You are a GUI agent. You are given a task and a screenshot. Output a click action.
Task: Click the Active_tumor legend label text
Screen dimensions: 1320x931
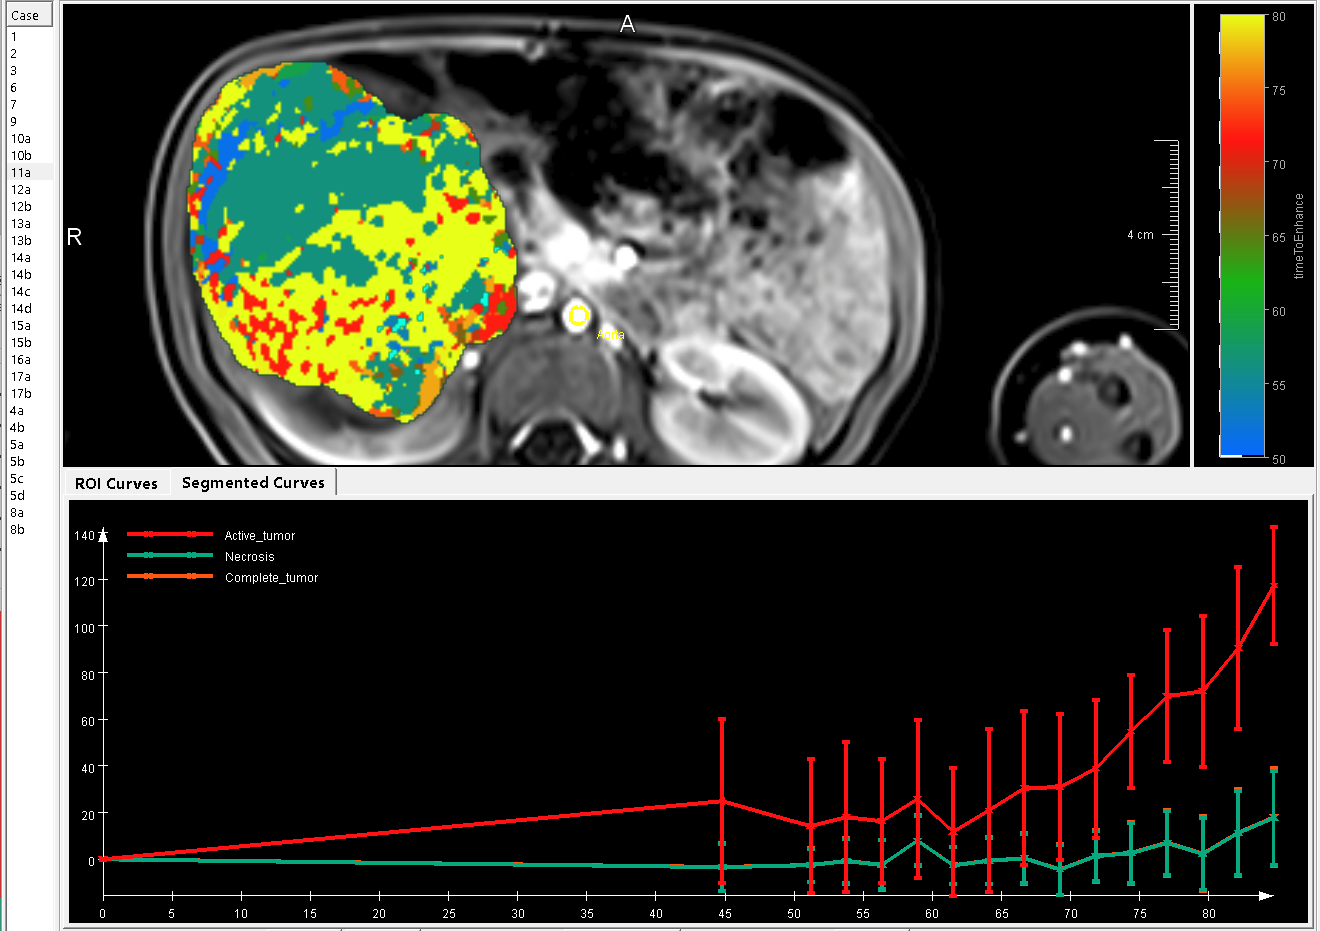260,536
